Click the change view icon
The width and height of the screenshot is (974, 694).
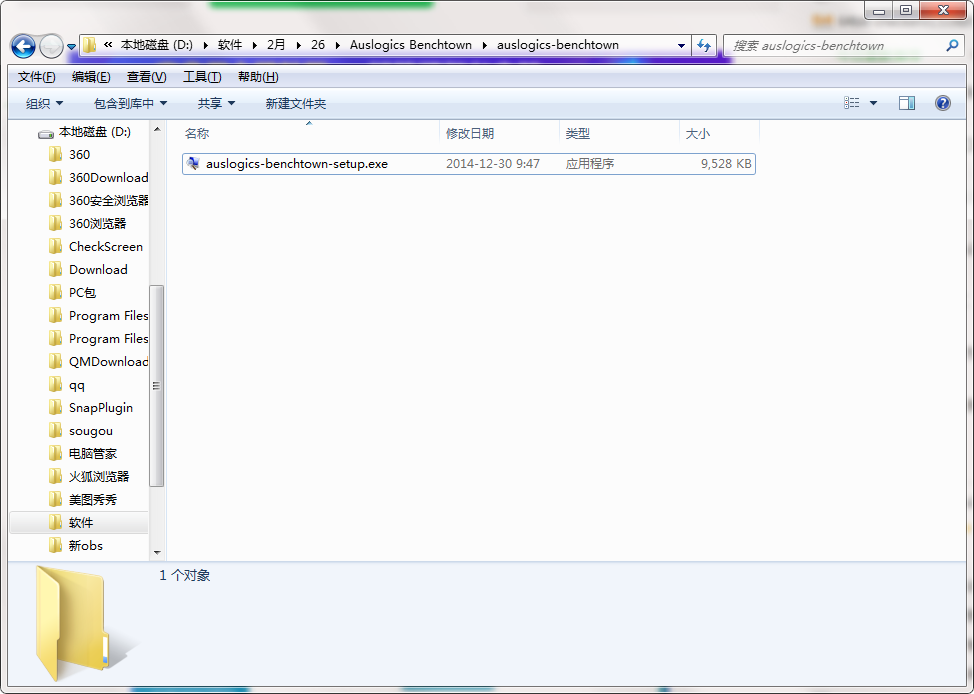(852, 103)
